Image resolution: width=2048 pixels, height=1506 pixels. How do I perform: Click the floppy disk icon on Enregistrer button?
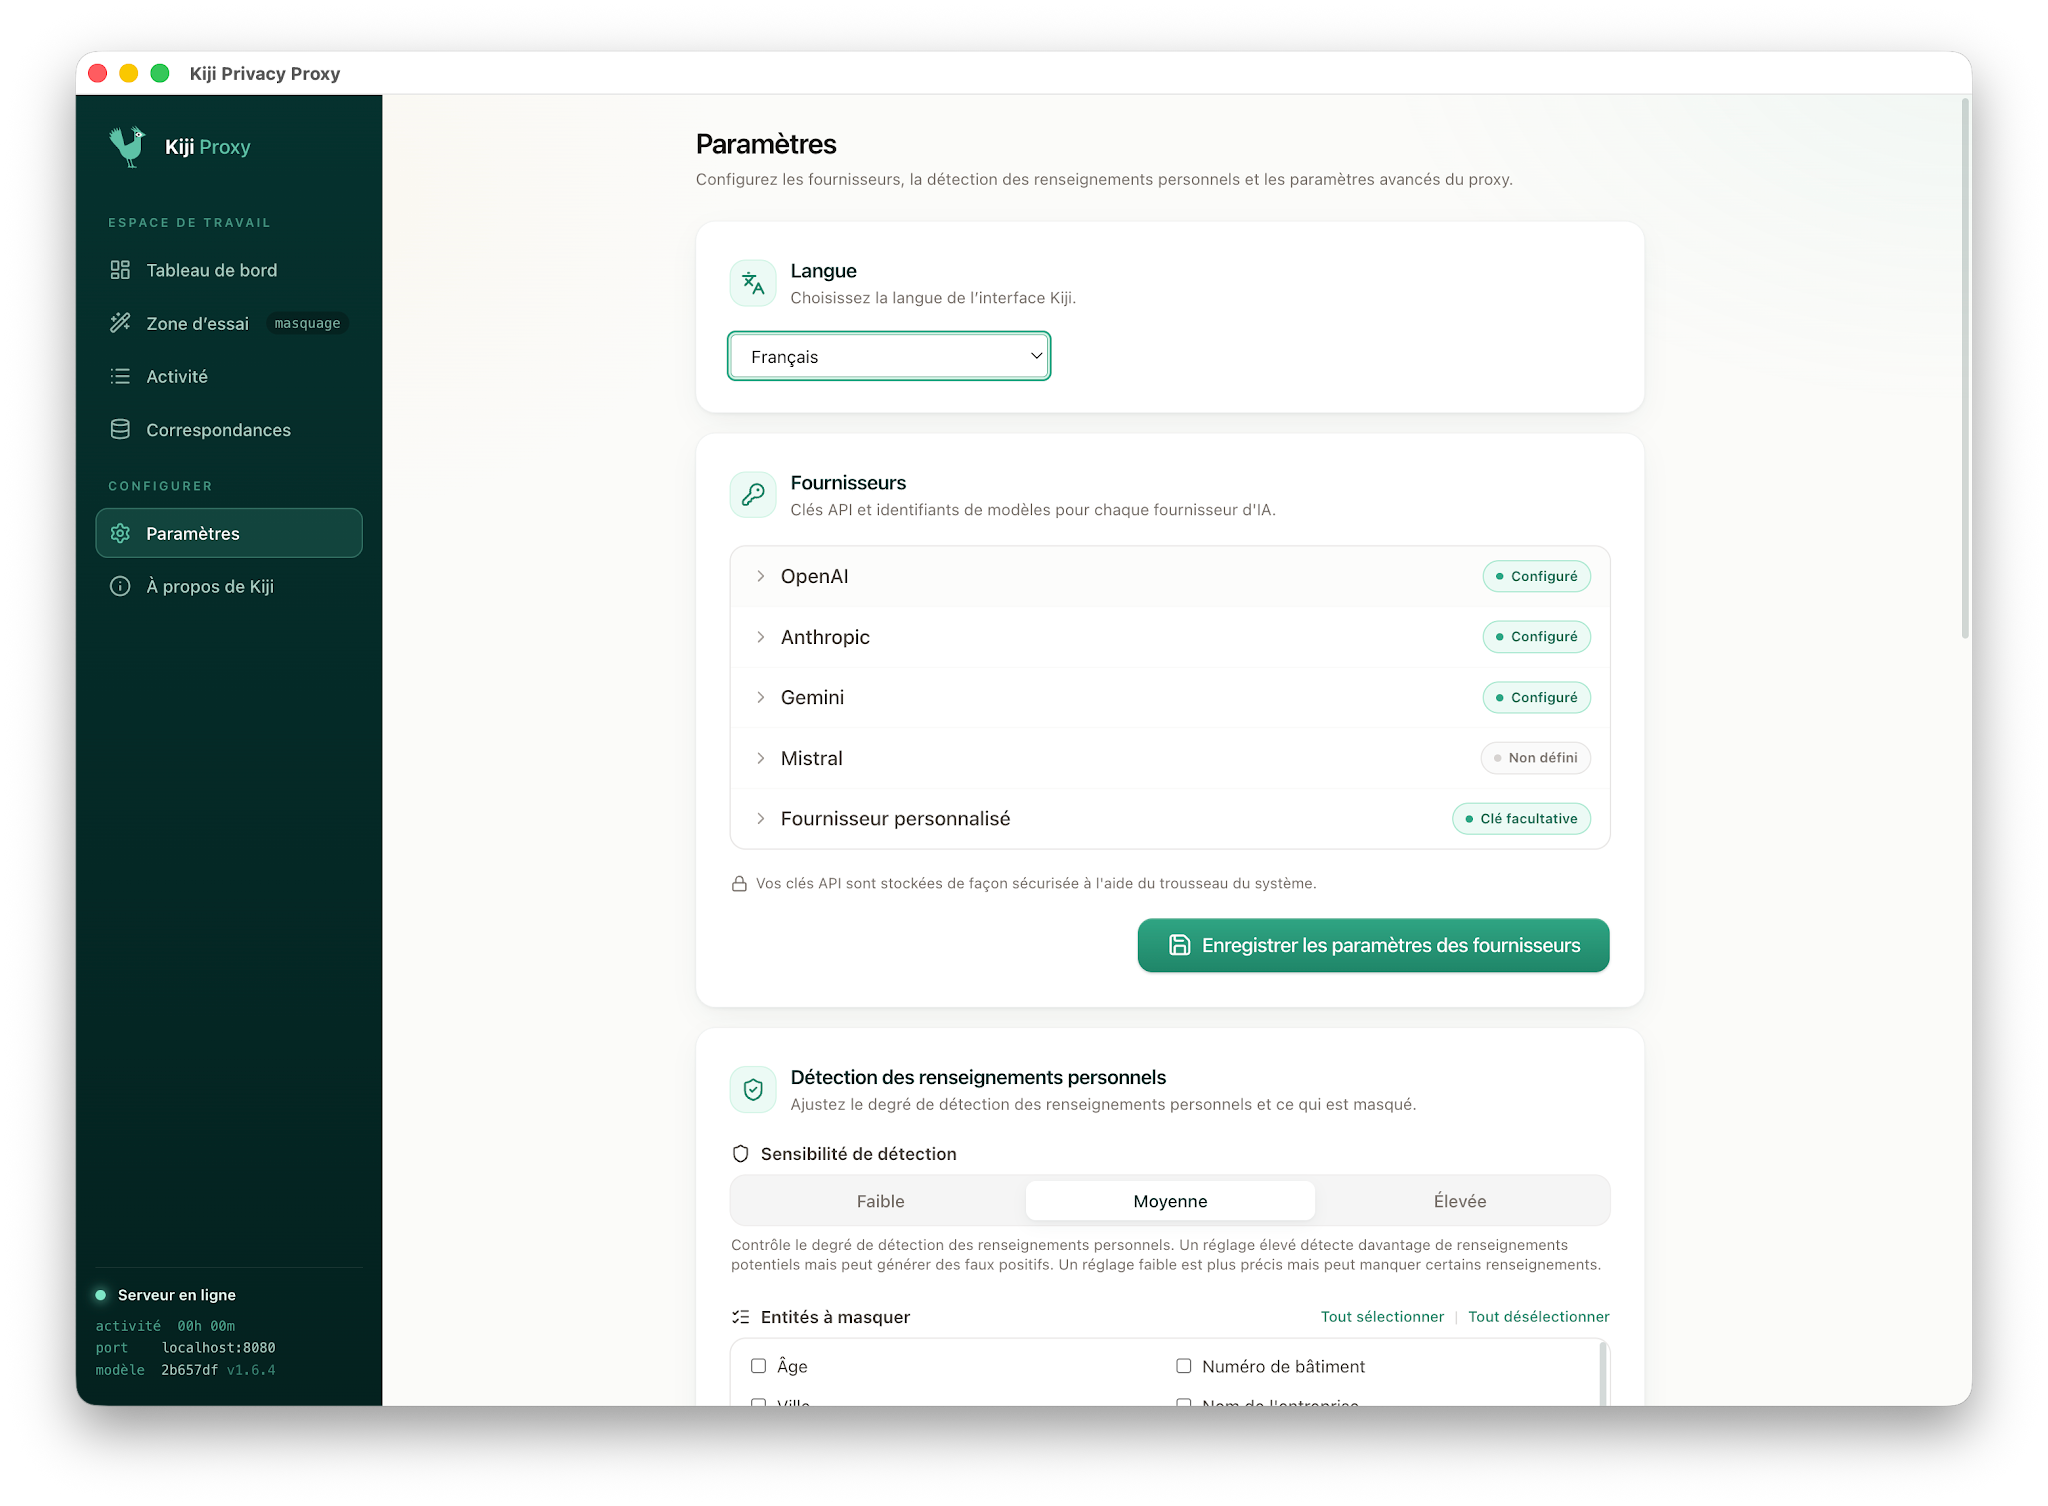[1180, 945]
